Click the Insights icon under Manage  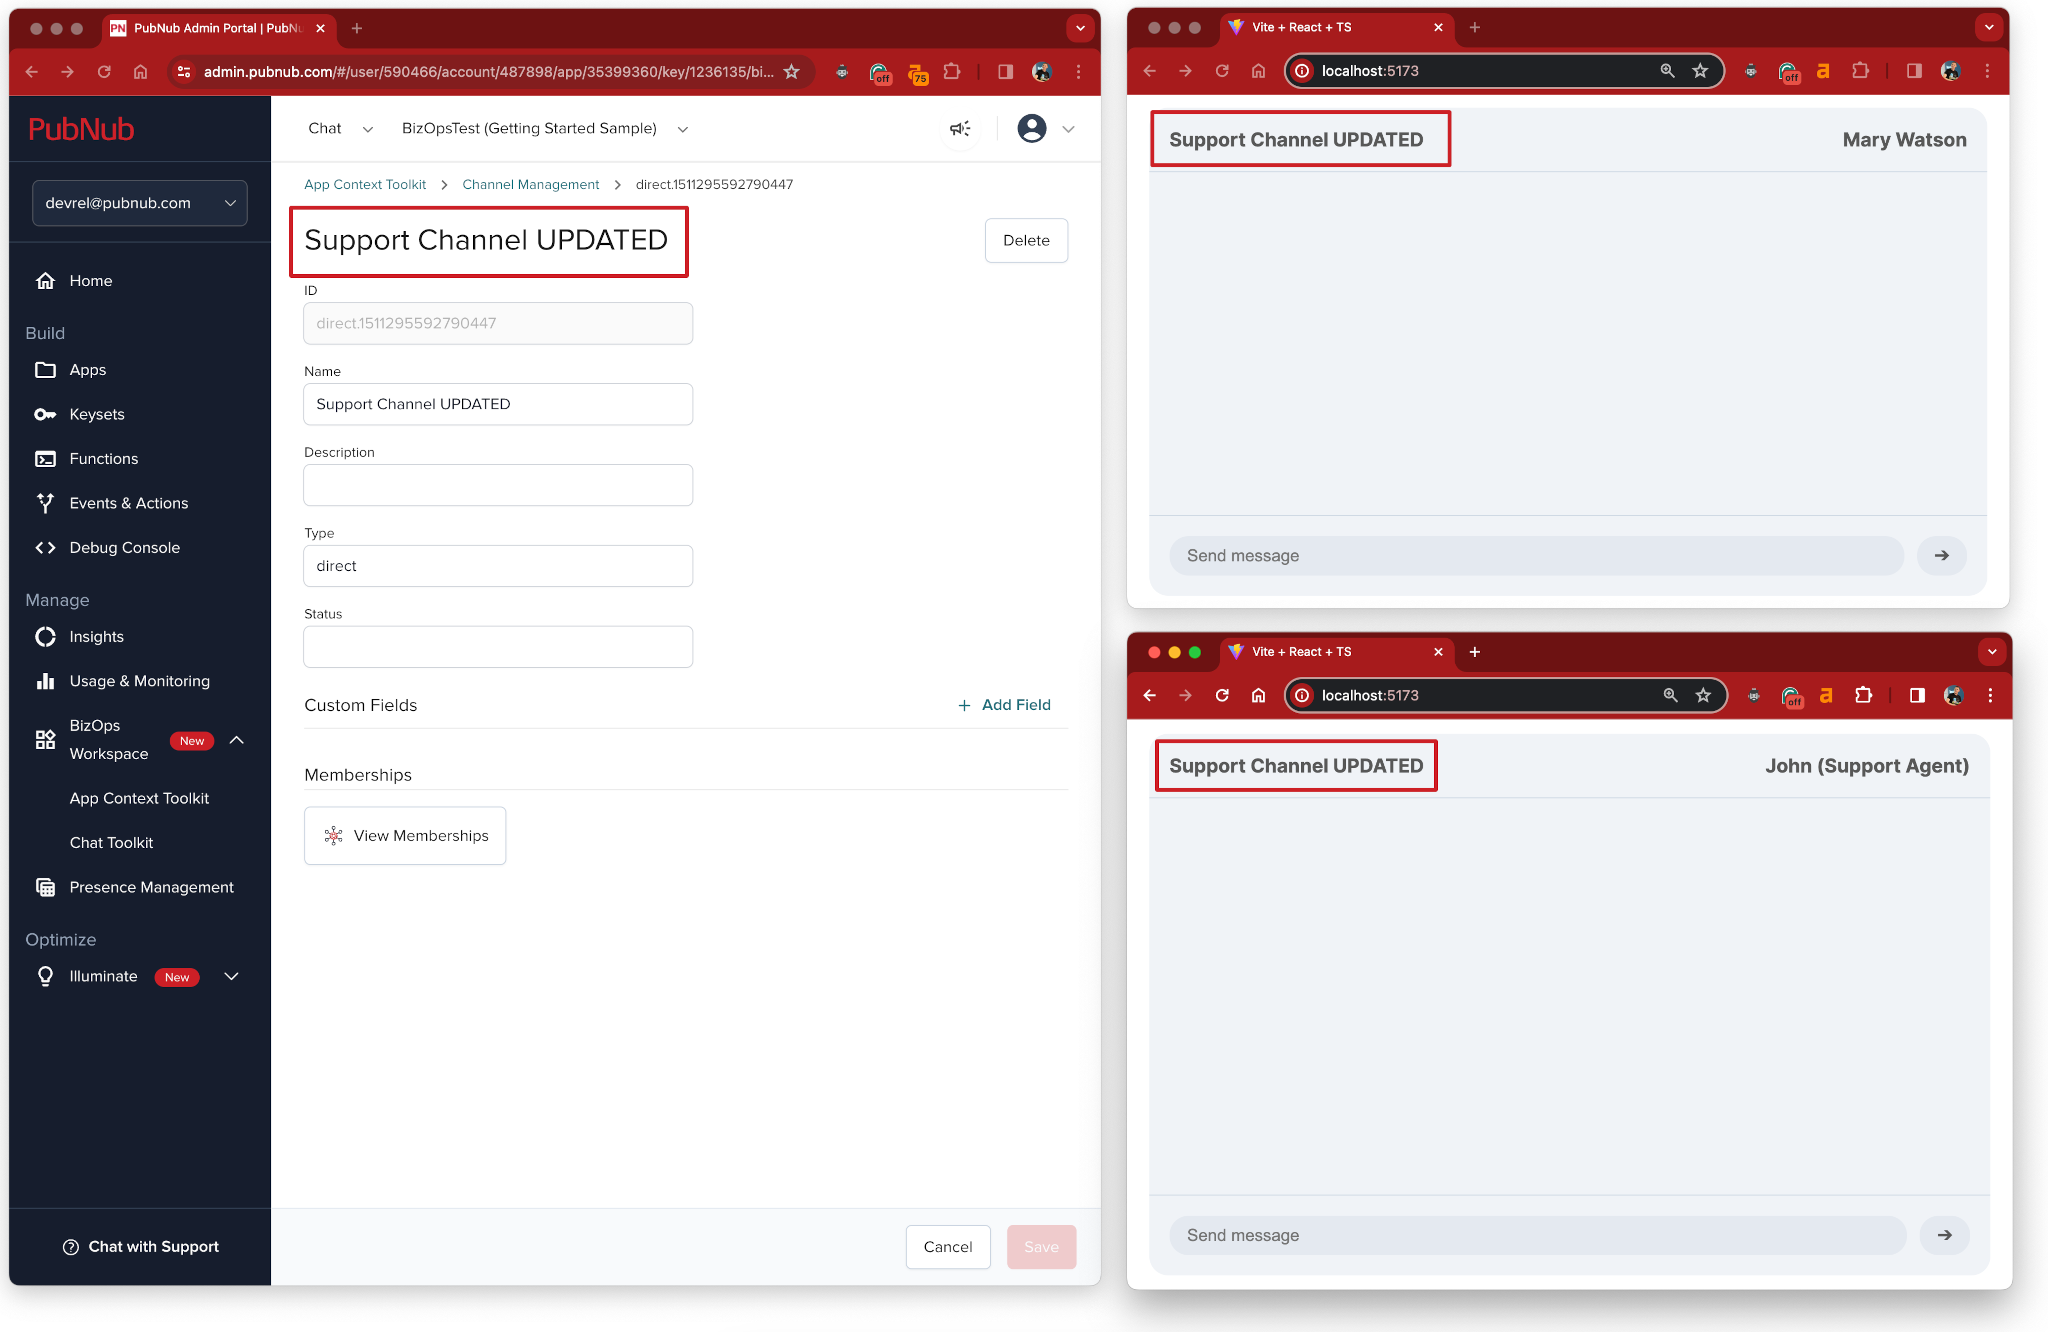point(45,636)
